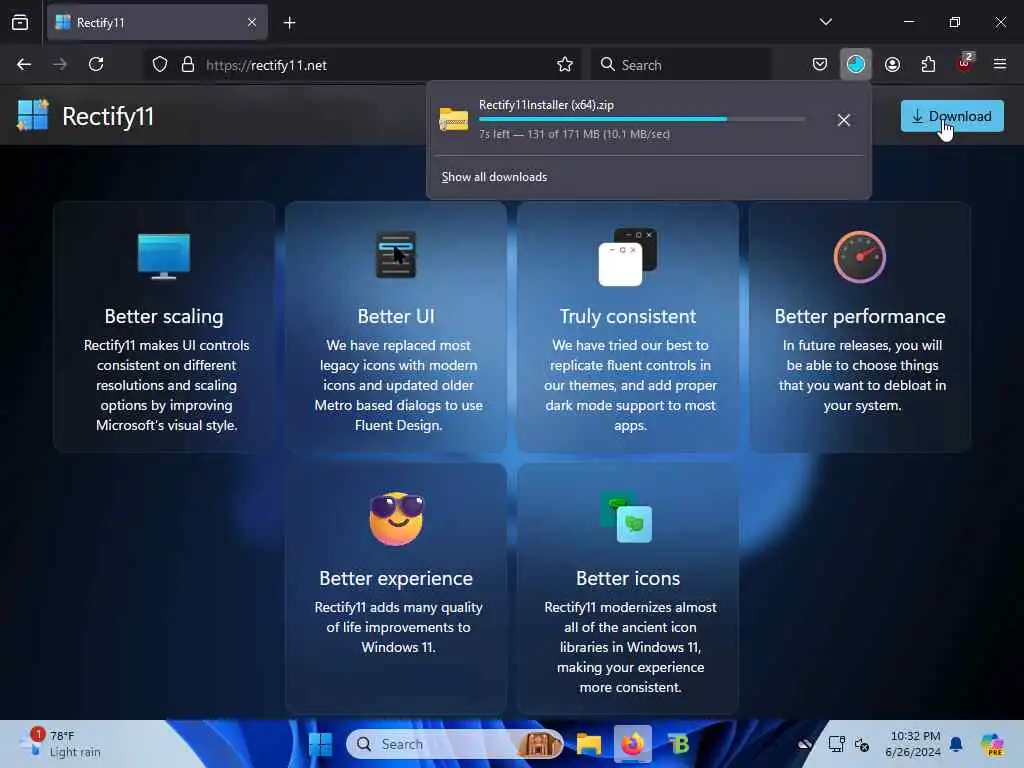Save page to Pocket

click(820, 65)
